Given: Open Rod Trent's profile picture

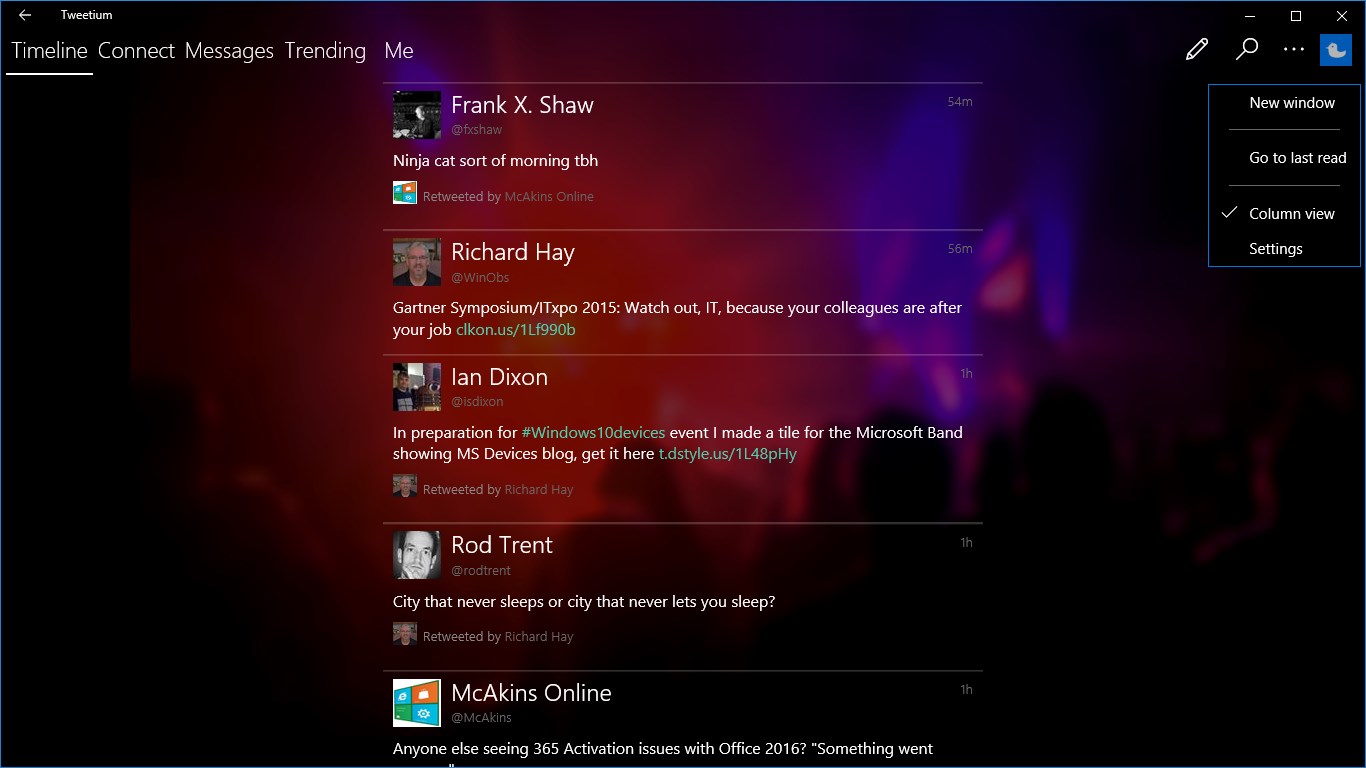Looking at the screenshot, I should [x=416, y=555].
